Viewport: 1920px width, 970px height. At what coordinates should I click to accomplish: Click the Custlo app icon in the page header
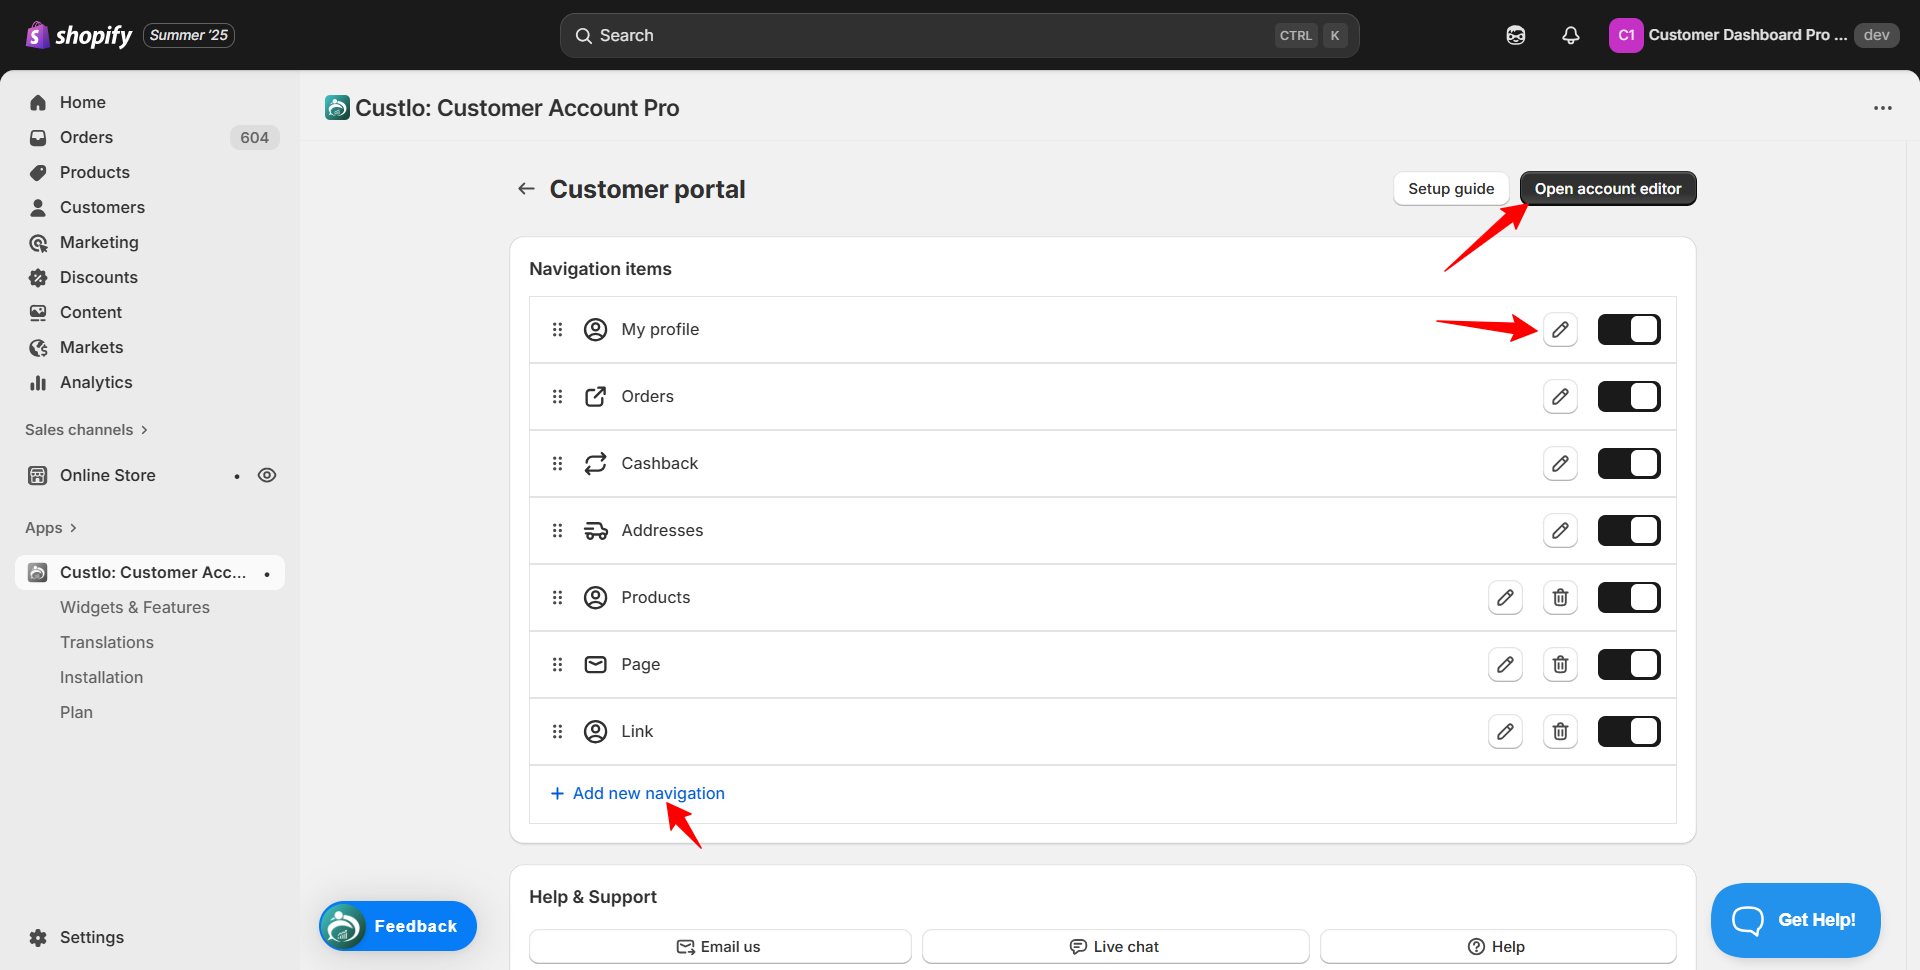(x=337, y=107)
